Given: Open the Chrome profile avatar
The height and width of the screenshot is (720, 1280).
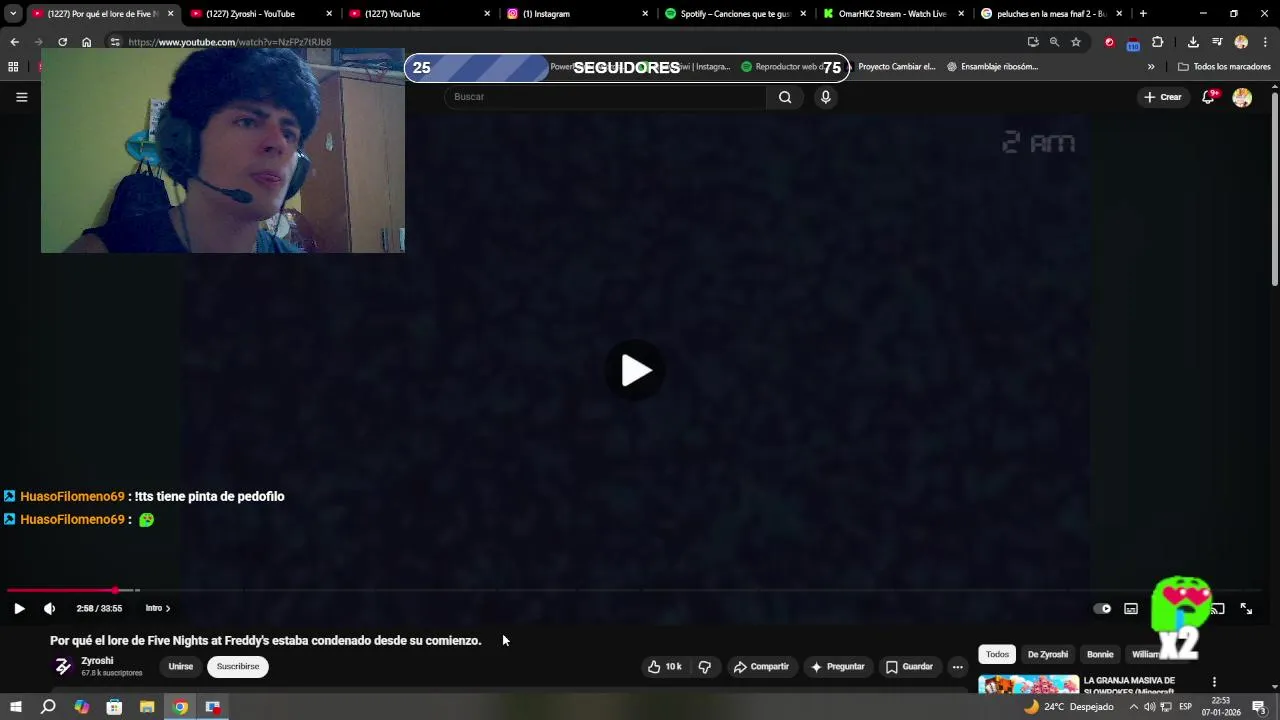Looking at the screenshot, I should [1241, 42].
